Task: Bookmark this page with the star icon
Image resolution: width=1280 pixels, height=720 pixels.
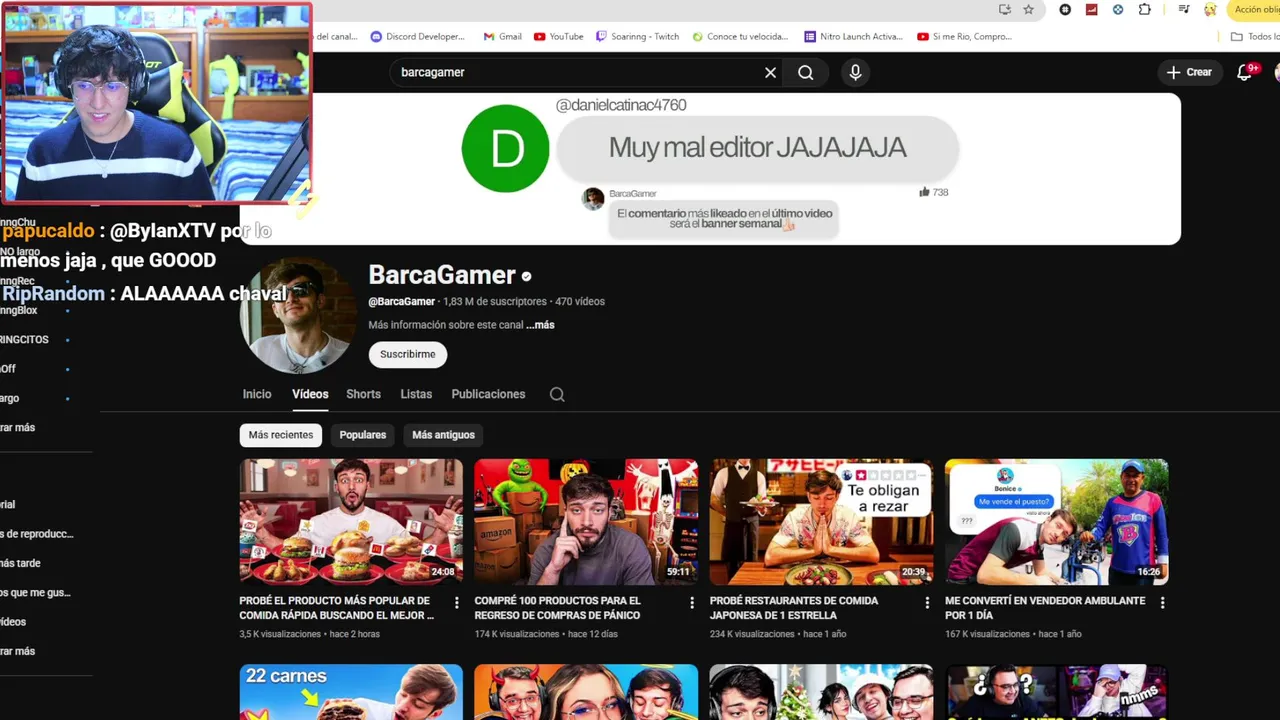Action: coord(1028,9)
